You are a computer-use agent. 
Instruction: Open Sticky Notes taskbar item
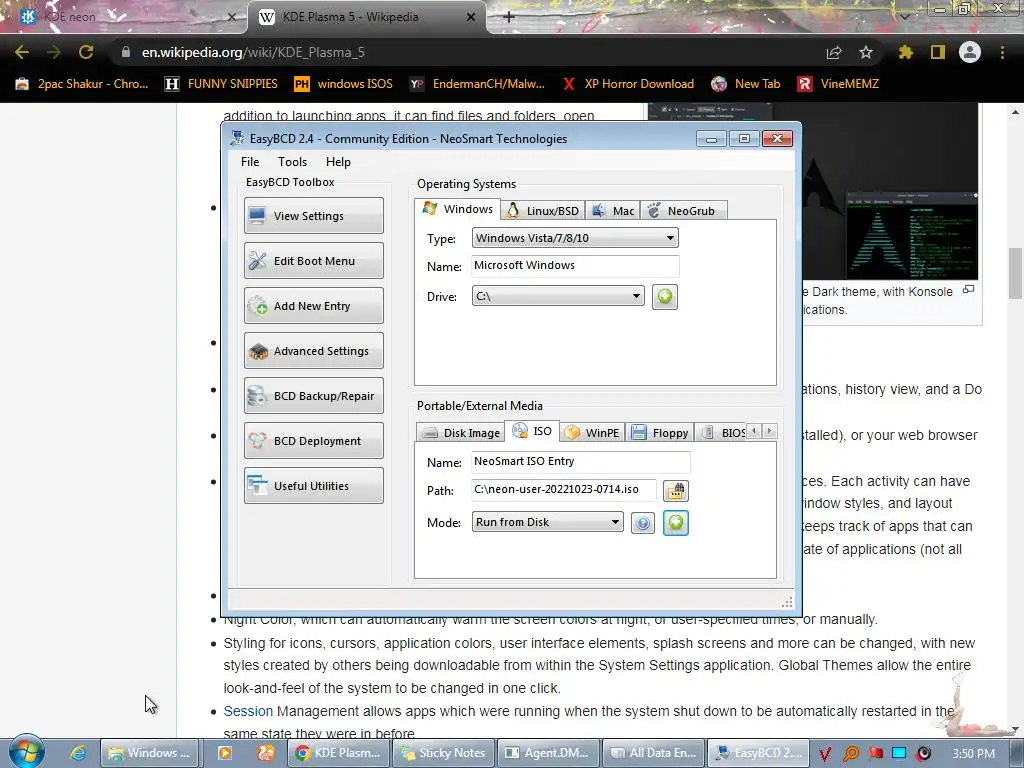click(443, 753)
